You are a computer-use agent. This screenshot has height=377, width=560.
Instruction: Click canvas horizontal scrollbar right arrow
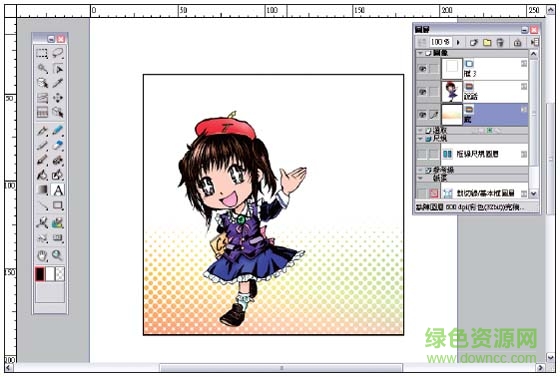pos(541,367)
